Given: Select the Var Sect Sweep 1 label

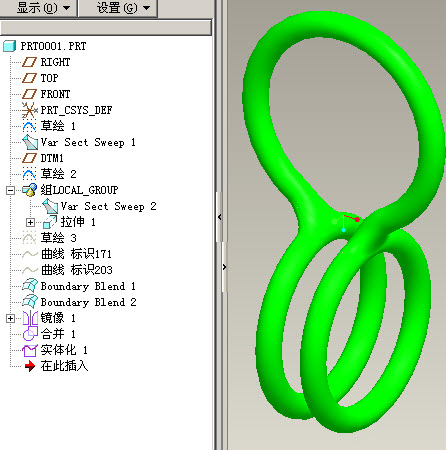Looking at the screenshot, I should tap(88, 142).
